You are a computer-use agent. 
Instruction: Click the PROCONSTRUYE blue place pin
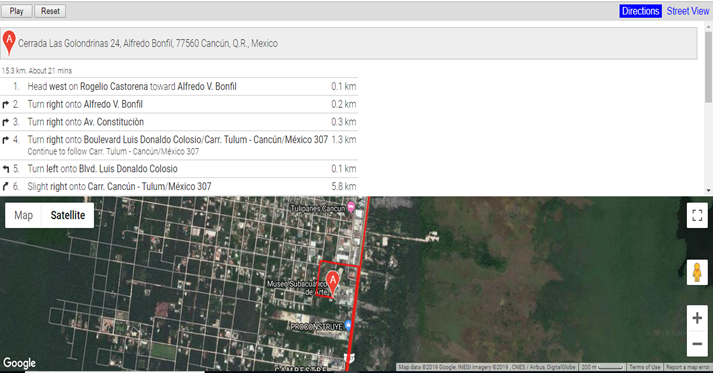click(x=348, y=325)
